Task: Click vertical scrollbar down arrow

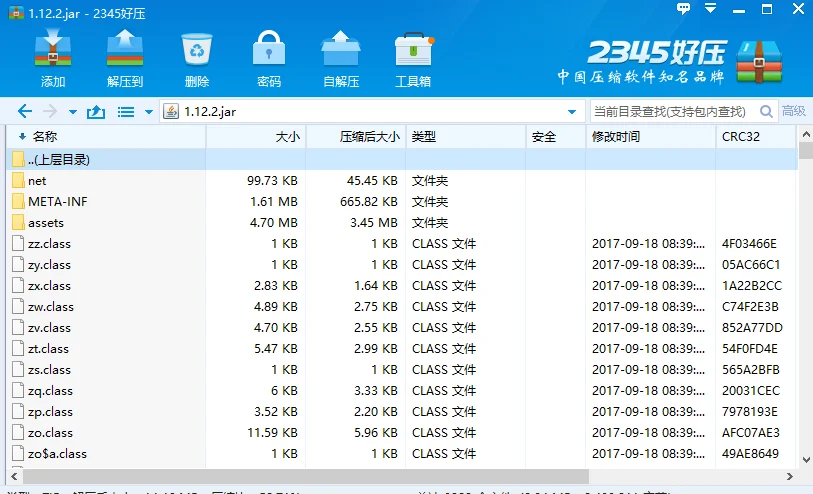Action: (x=806, y=459)
